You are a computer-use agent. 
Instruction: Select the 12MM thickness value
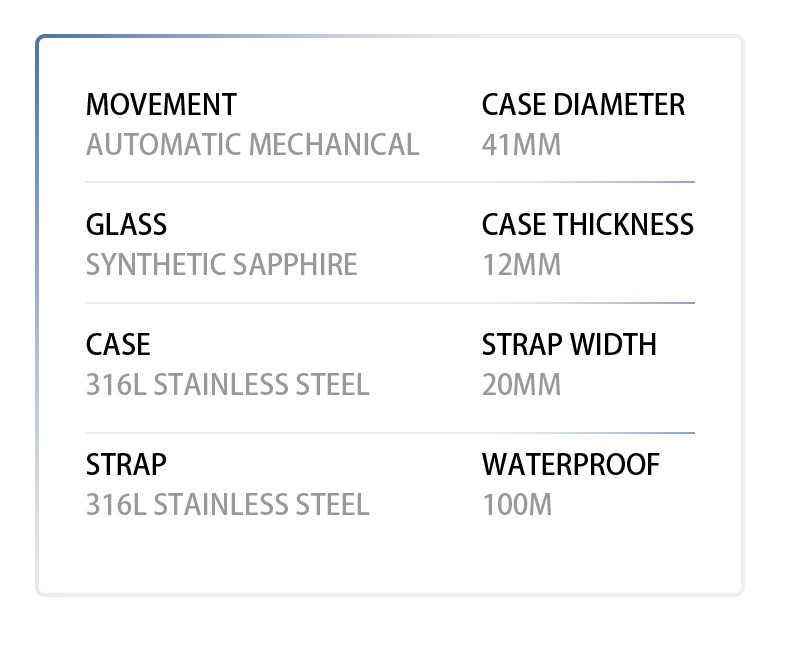point(521,265)
